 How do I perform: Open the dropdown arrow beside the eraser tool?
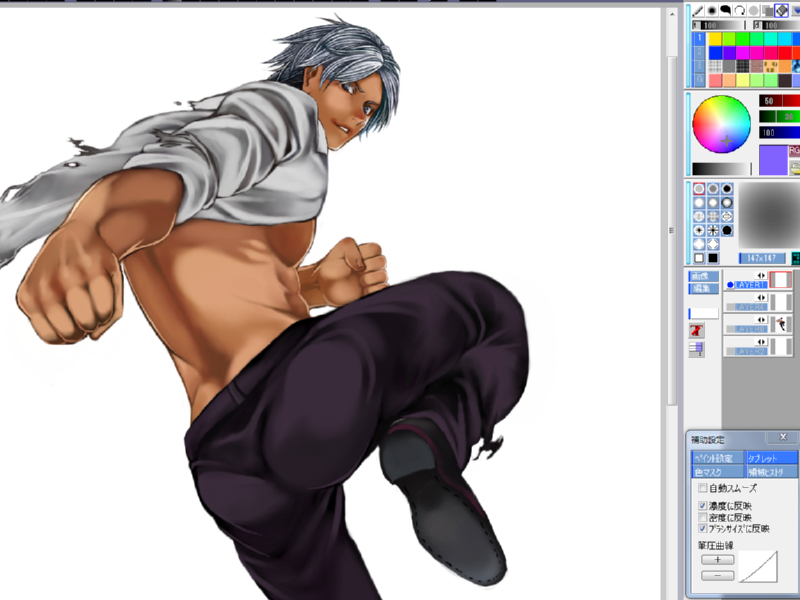click(x=796, y=11)
